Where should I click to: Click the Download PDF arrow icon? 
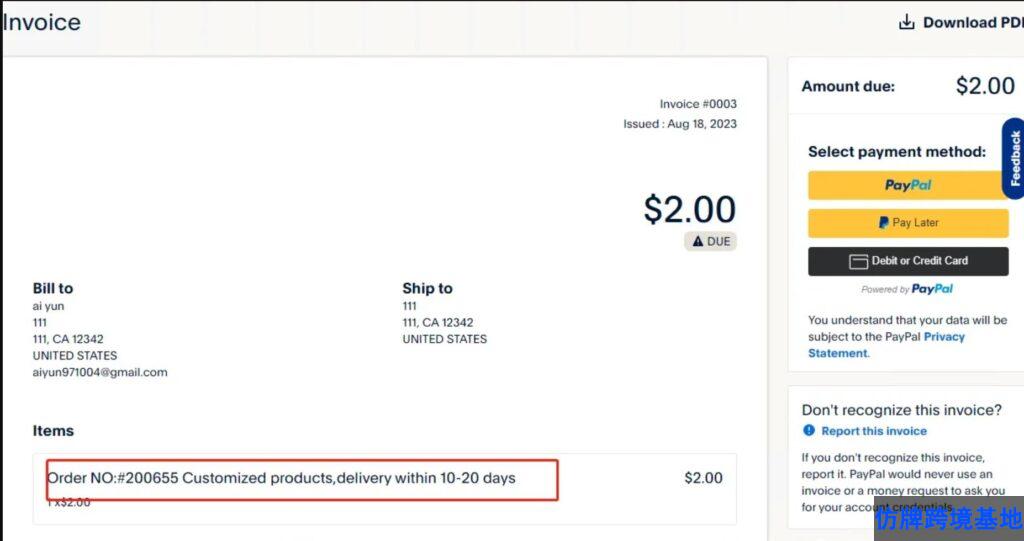click(x=907, y=22)
